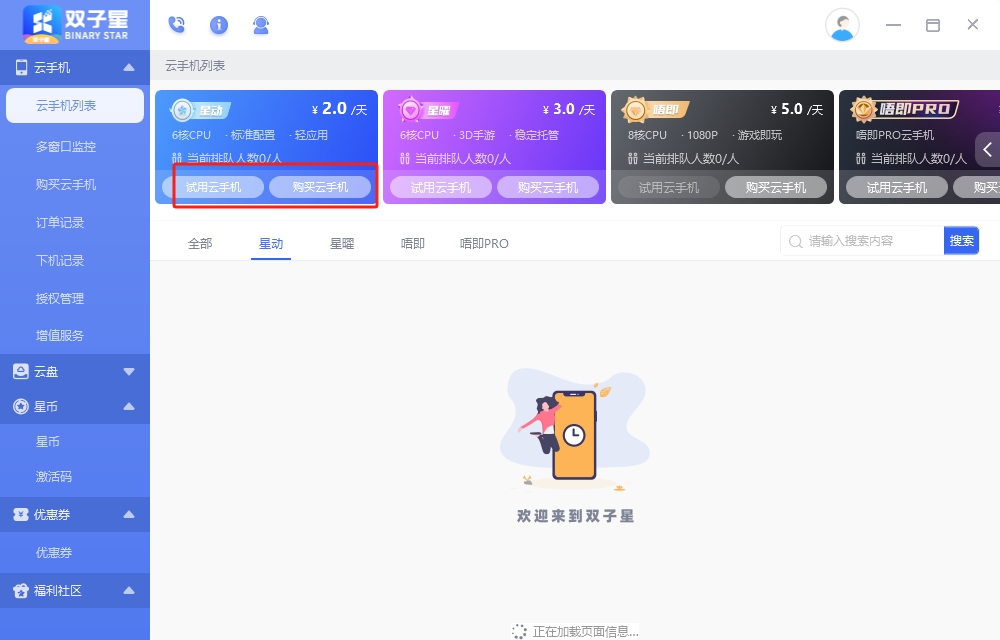Click the info icon at the top
Screen dimensions: 1000x640
tap(219, 25)
